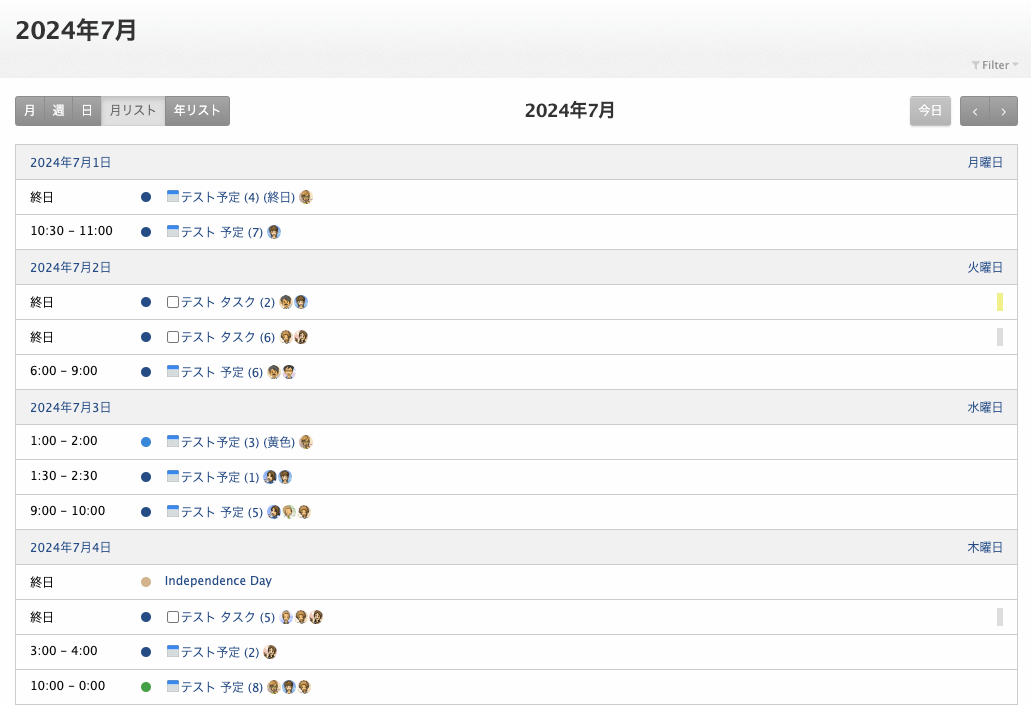Switch to 年リスト view
This screenshot has width=1031, height=705.
point(197,110)
